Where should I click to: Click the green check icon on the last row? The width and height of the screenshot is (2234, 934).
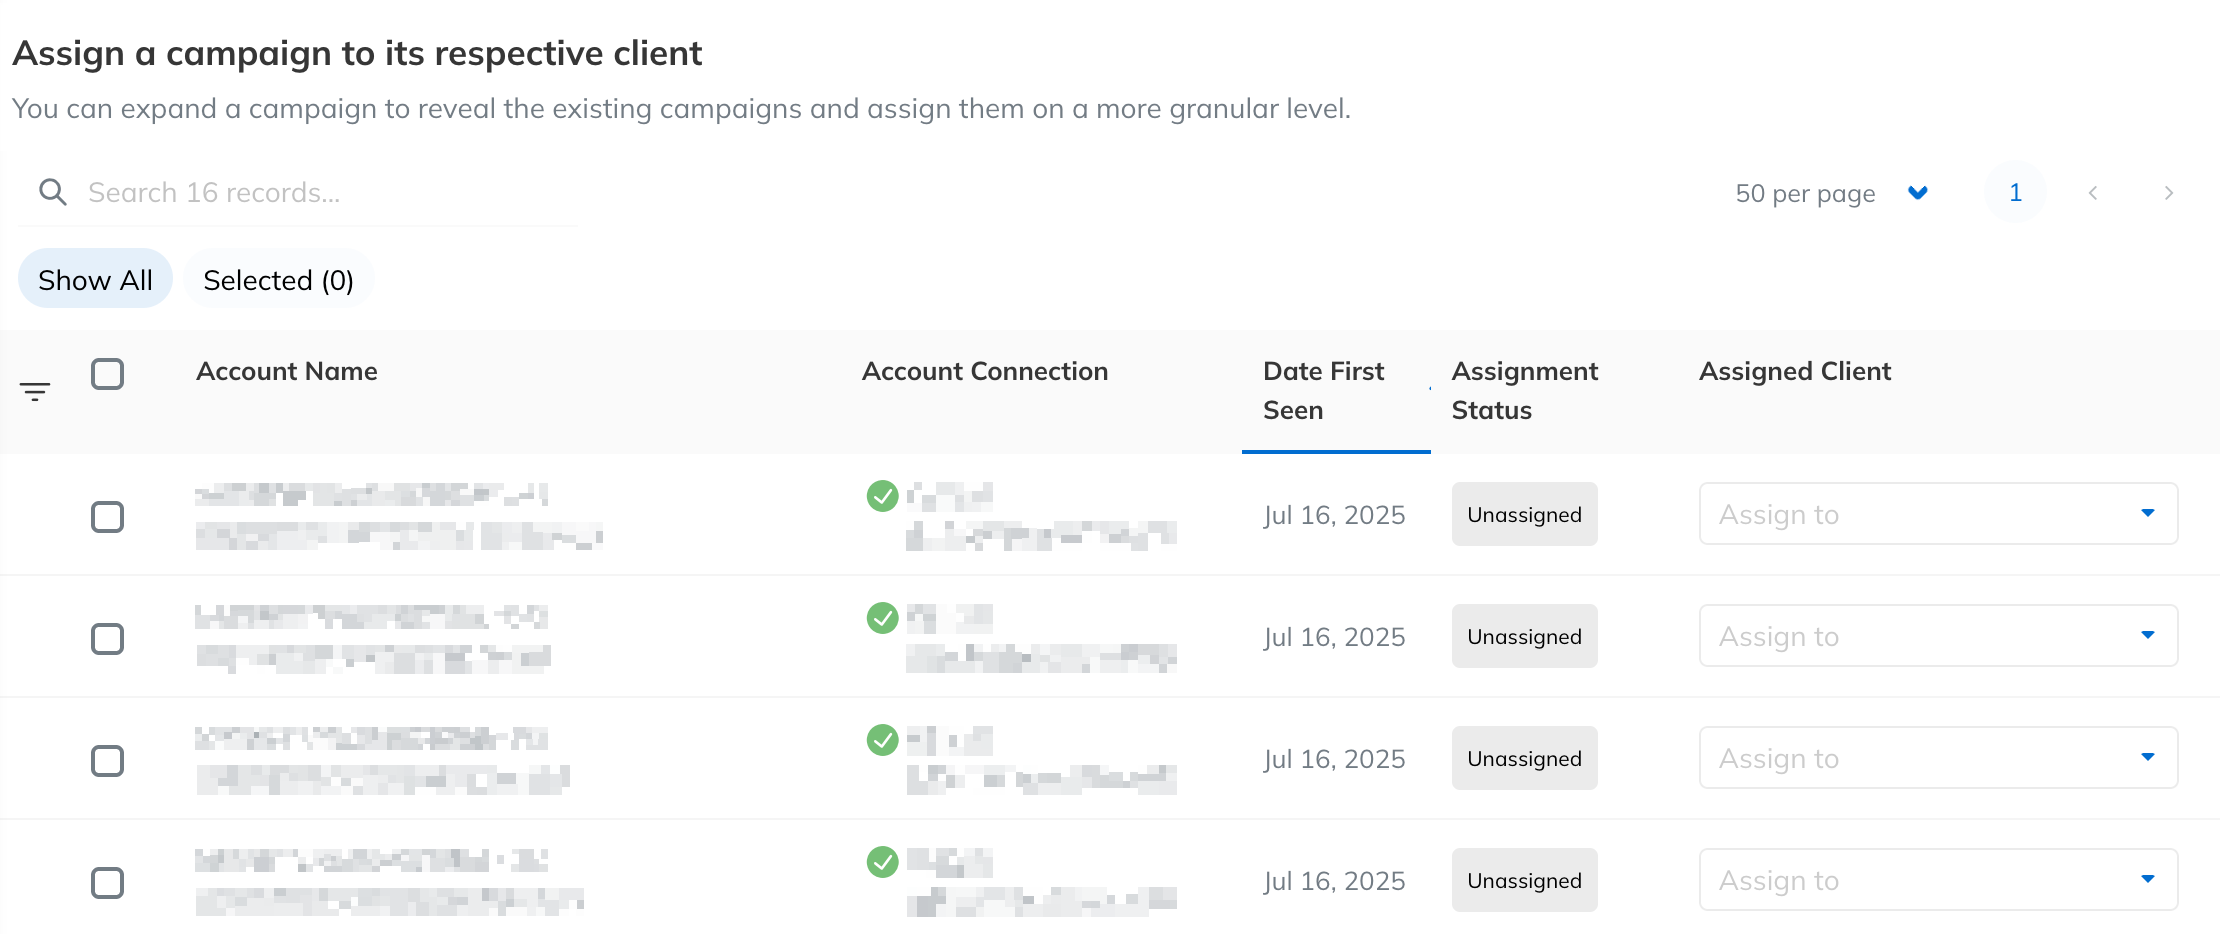(x=883, y=863)
